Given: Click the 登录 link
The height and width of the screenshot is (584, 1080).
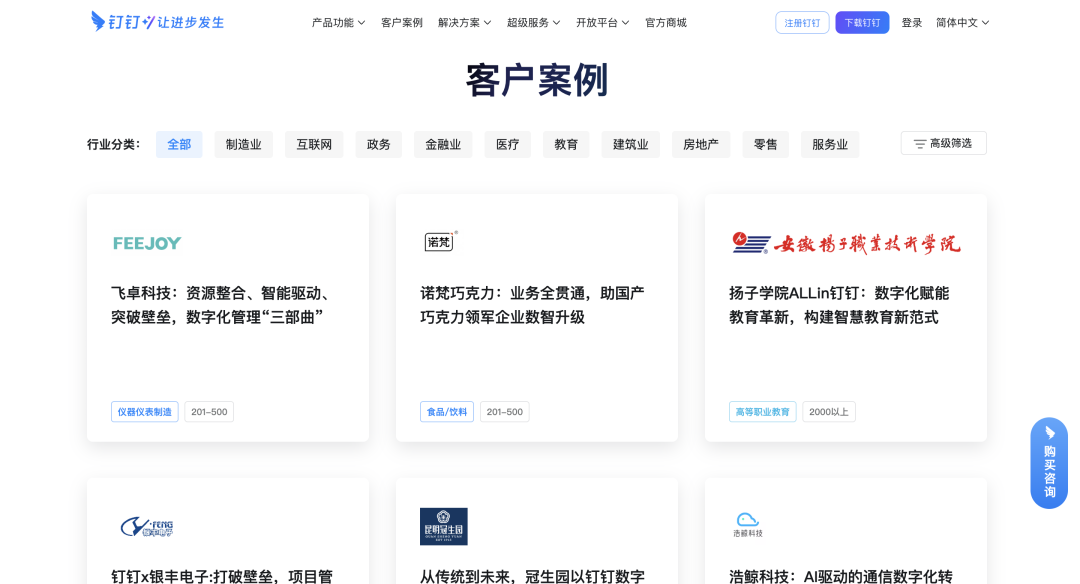Looking at the screenshot, I should (912, 23).
